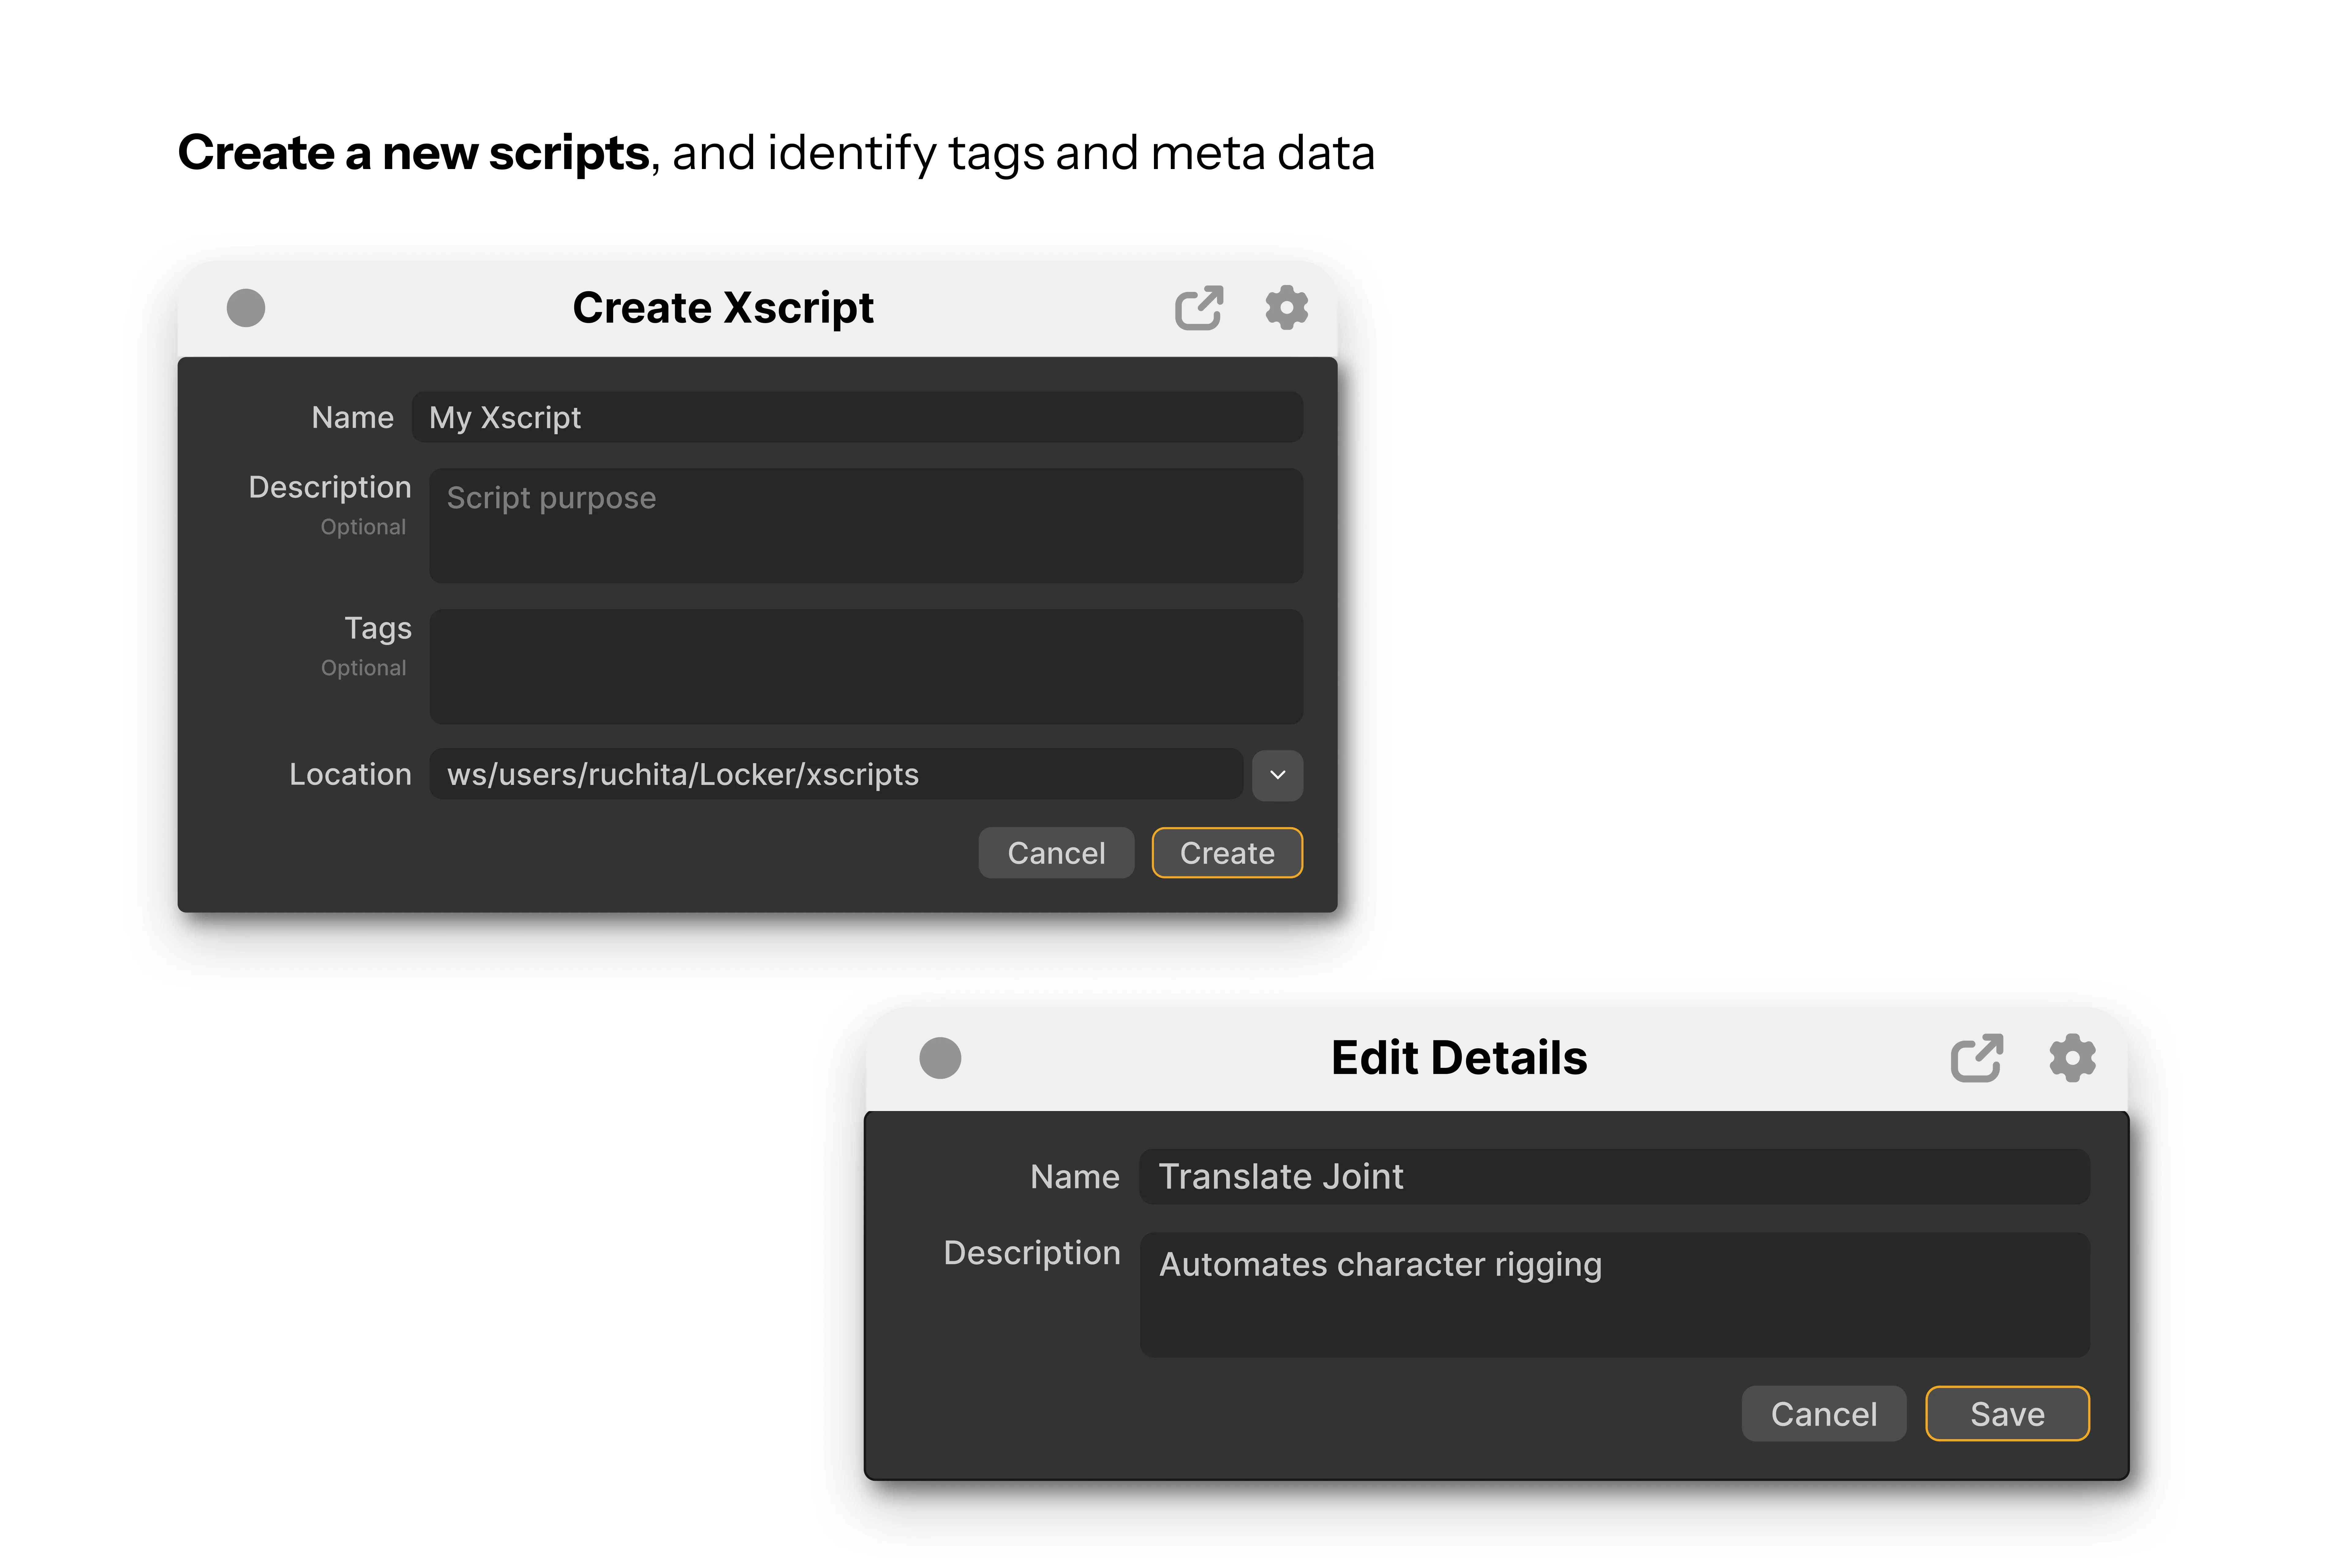
Task: Cancel the Edit Details dialog
Action: click(x=1824, y=1414)
